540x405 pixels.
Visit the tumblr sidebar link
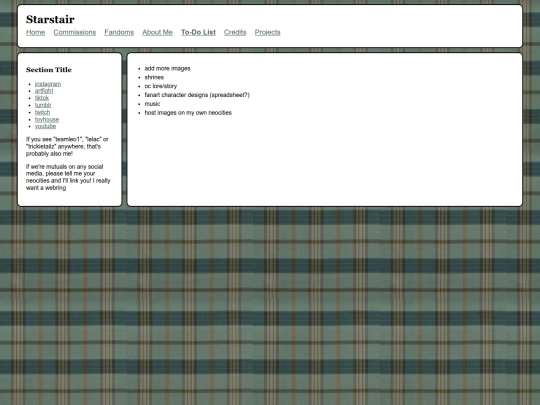coord(43,105)
